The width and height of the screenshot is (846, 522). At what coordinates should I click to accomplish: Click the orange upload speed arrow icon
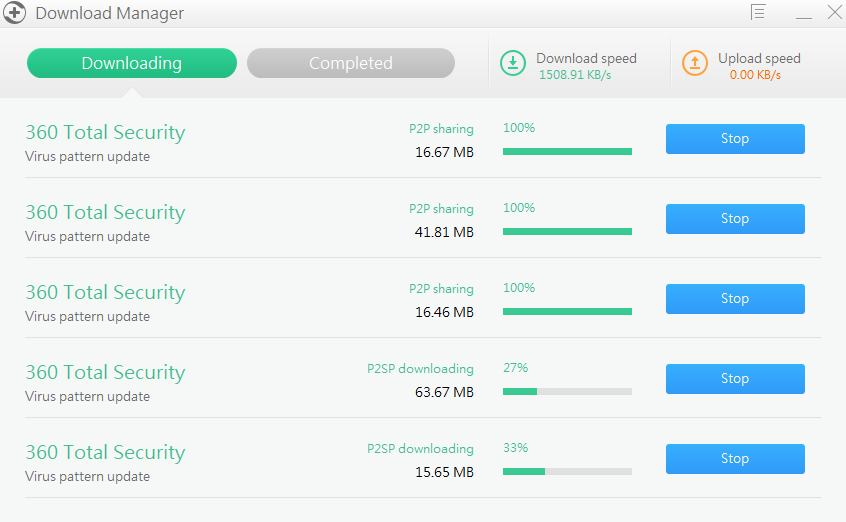pos(695,63)
